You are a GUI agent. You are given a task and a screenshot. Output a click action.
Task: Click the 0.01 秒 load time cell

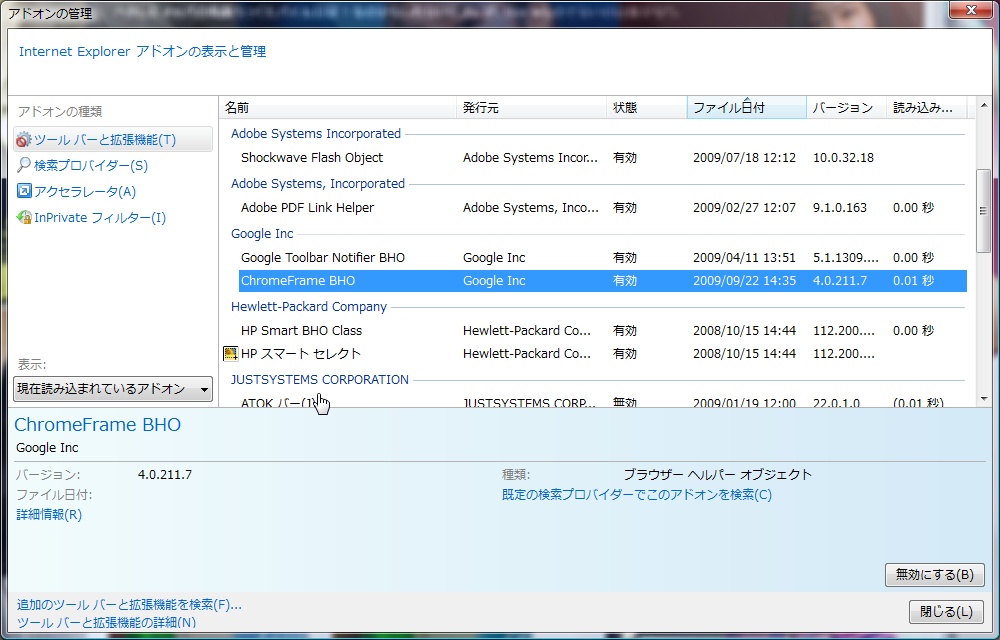913,280
